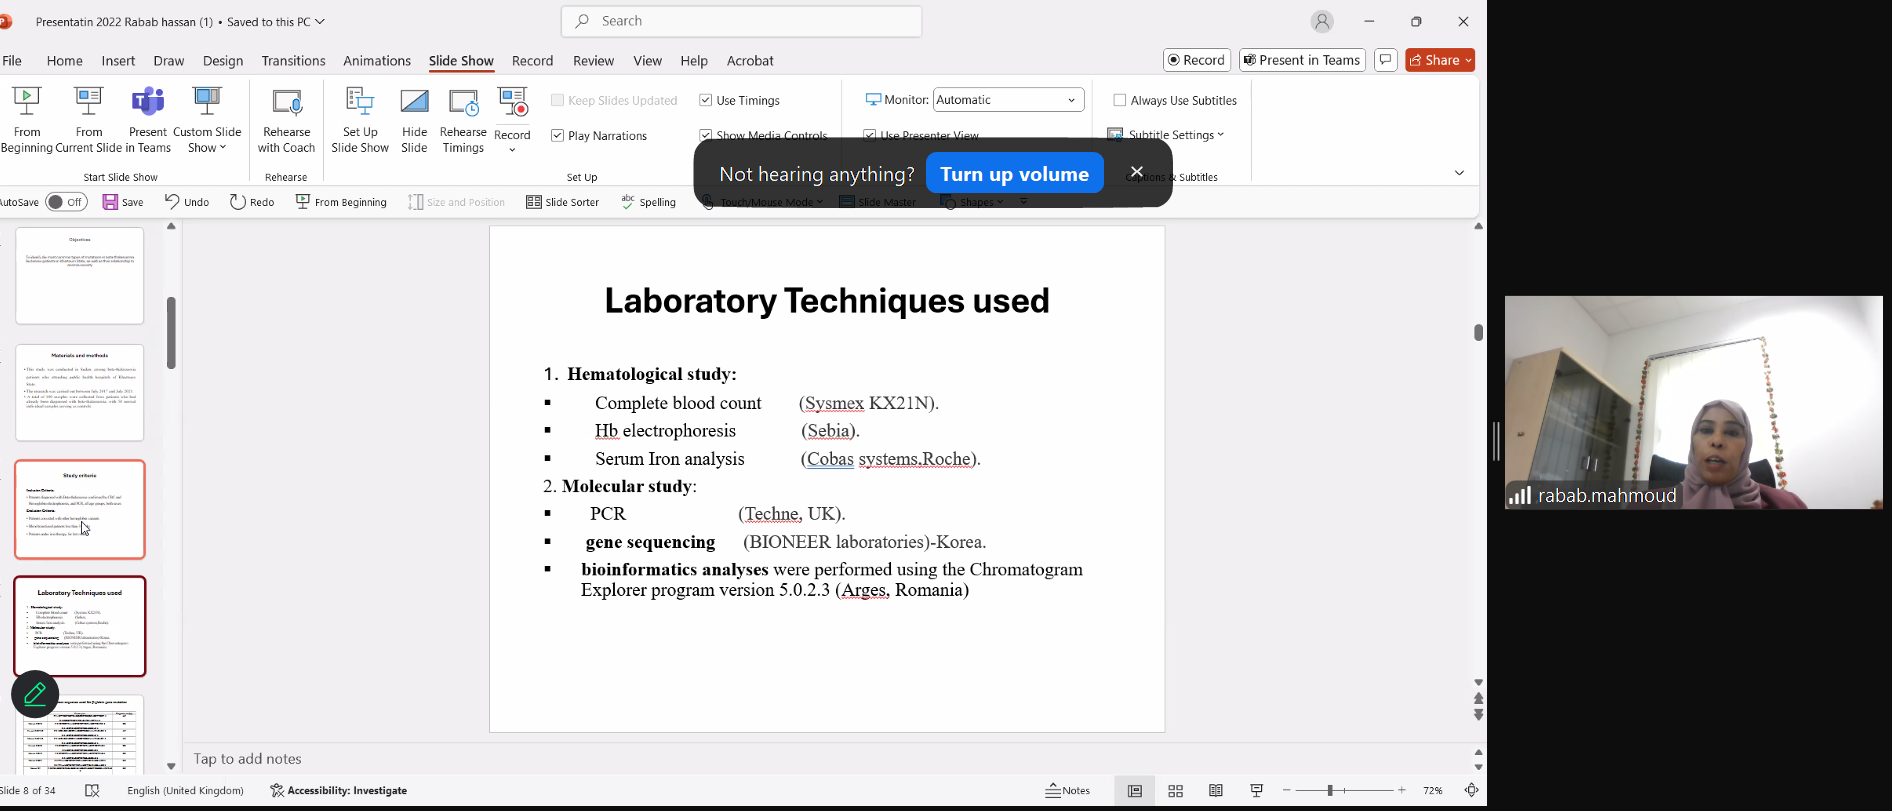This screenshot has height=811, width=1892.
Task: Click the green pen annotation icon
Action: point(35,694)
